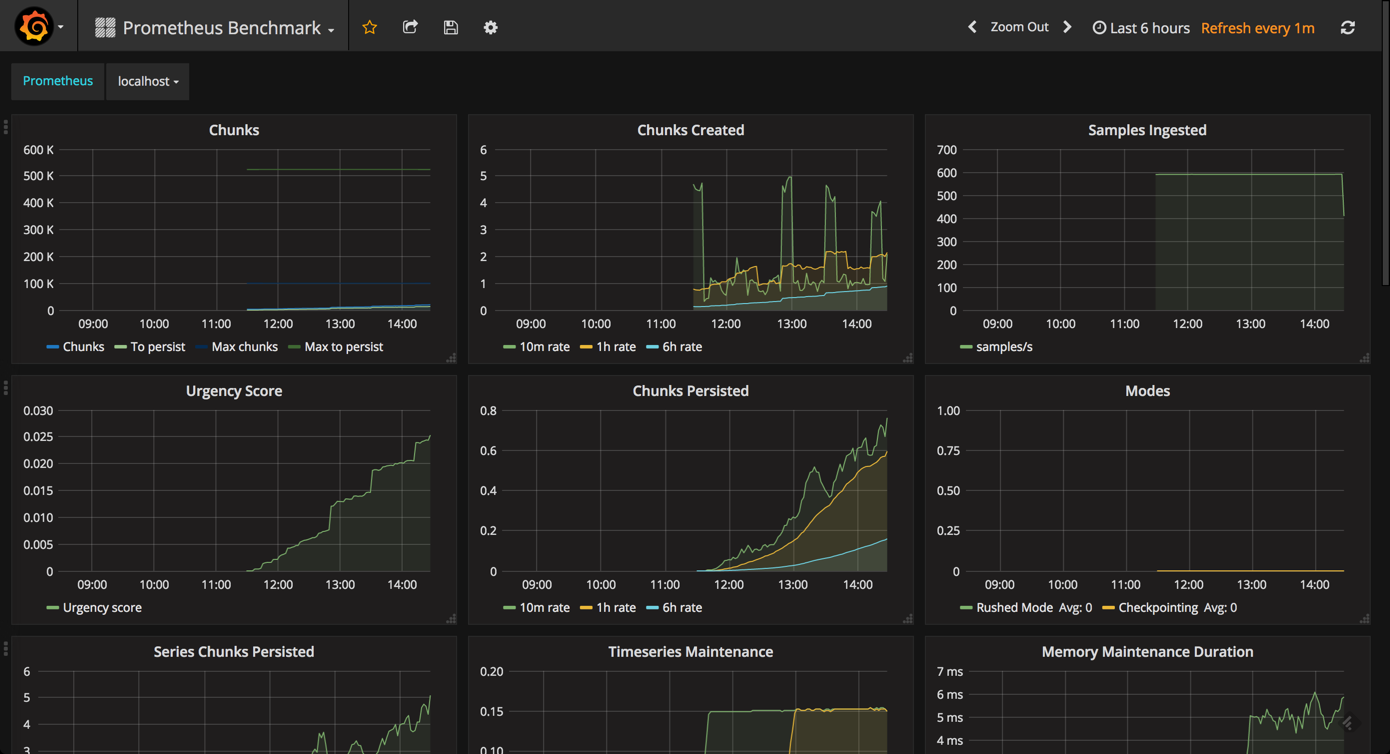Screen dimensions: 1390x754
Task: Save the dashboard with the disk icon
Action: [450, 27]
